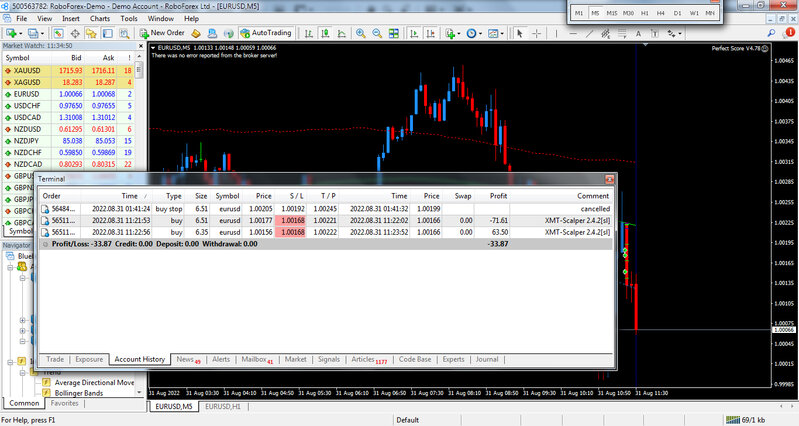Screen dimensions: 799x426
Task: Select USDCHF row in Market Watch
Action: click(x=68, y=105)
